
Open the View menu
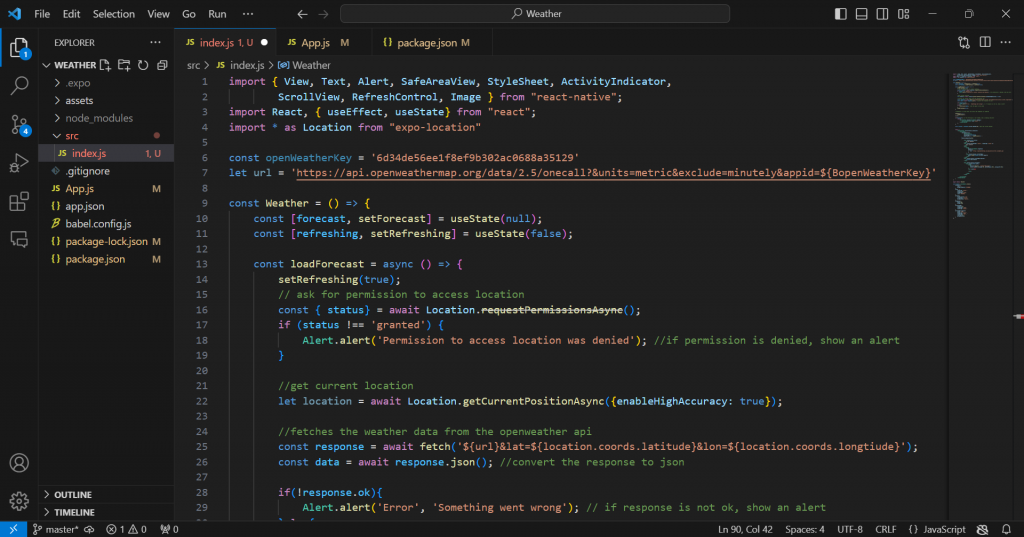tap(158, 14)
